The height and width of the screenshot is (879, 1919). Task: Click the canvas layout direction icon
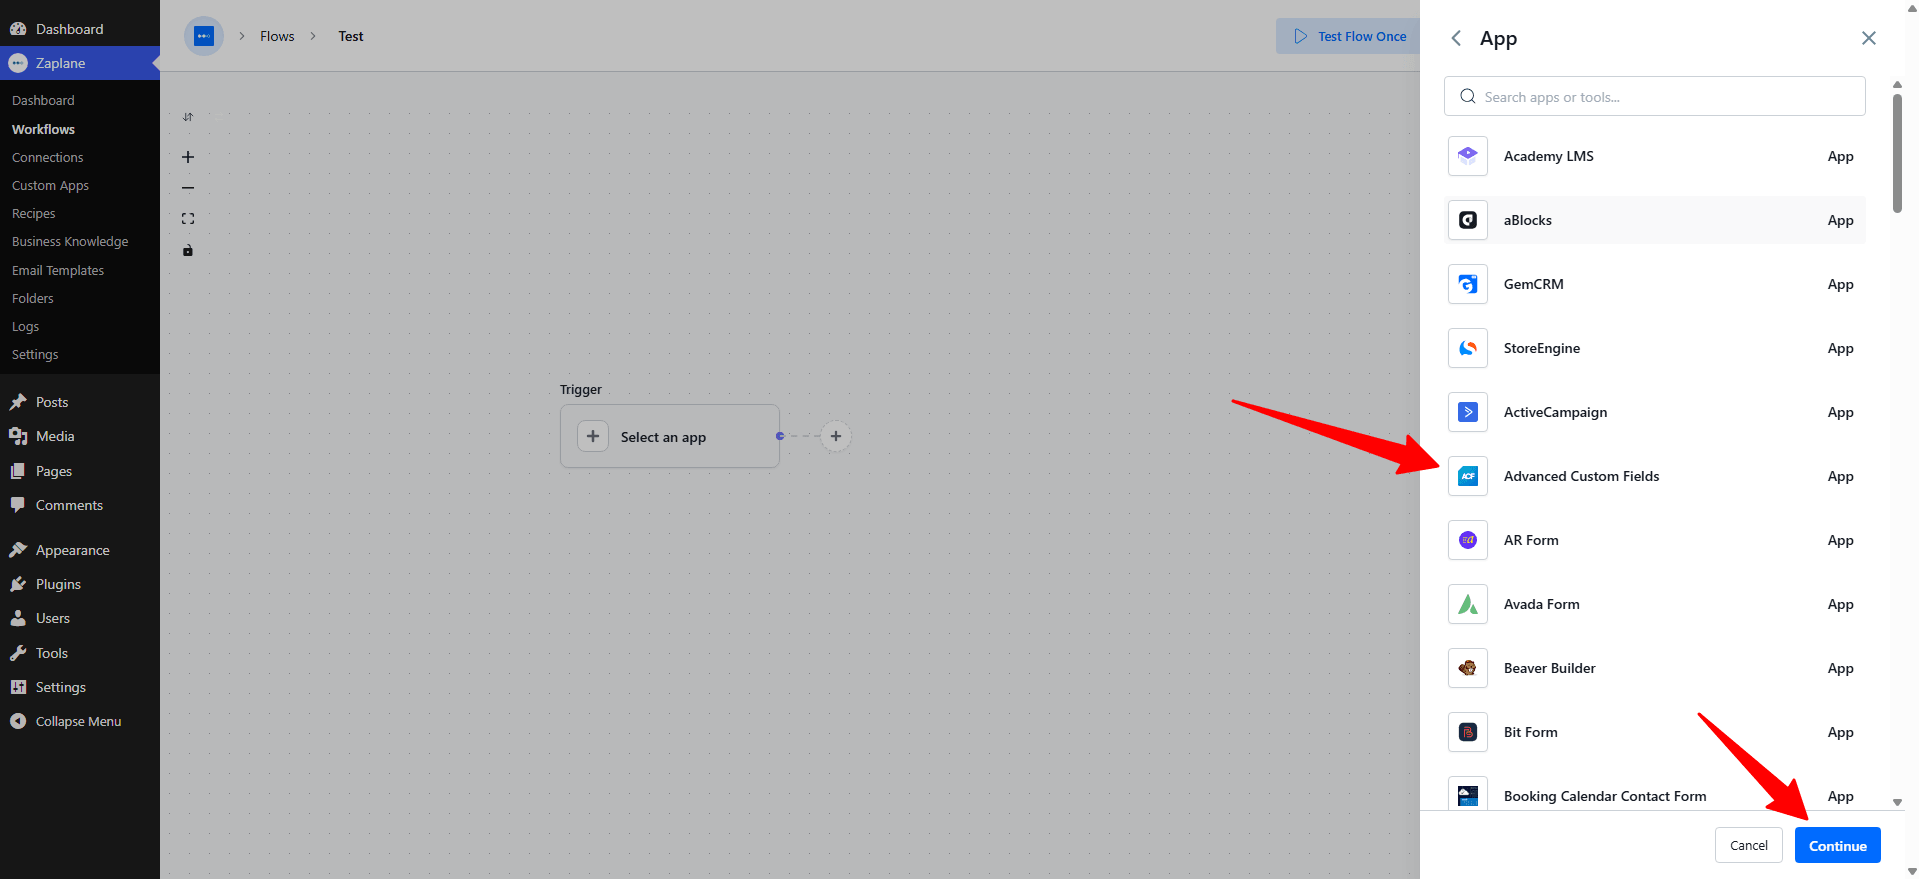[x=188, y=117]
